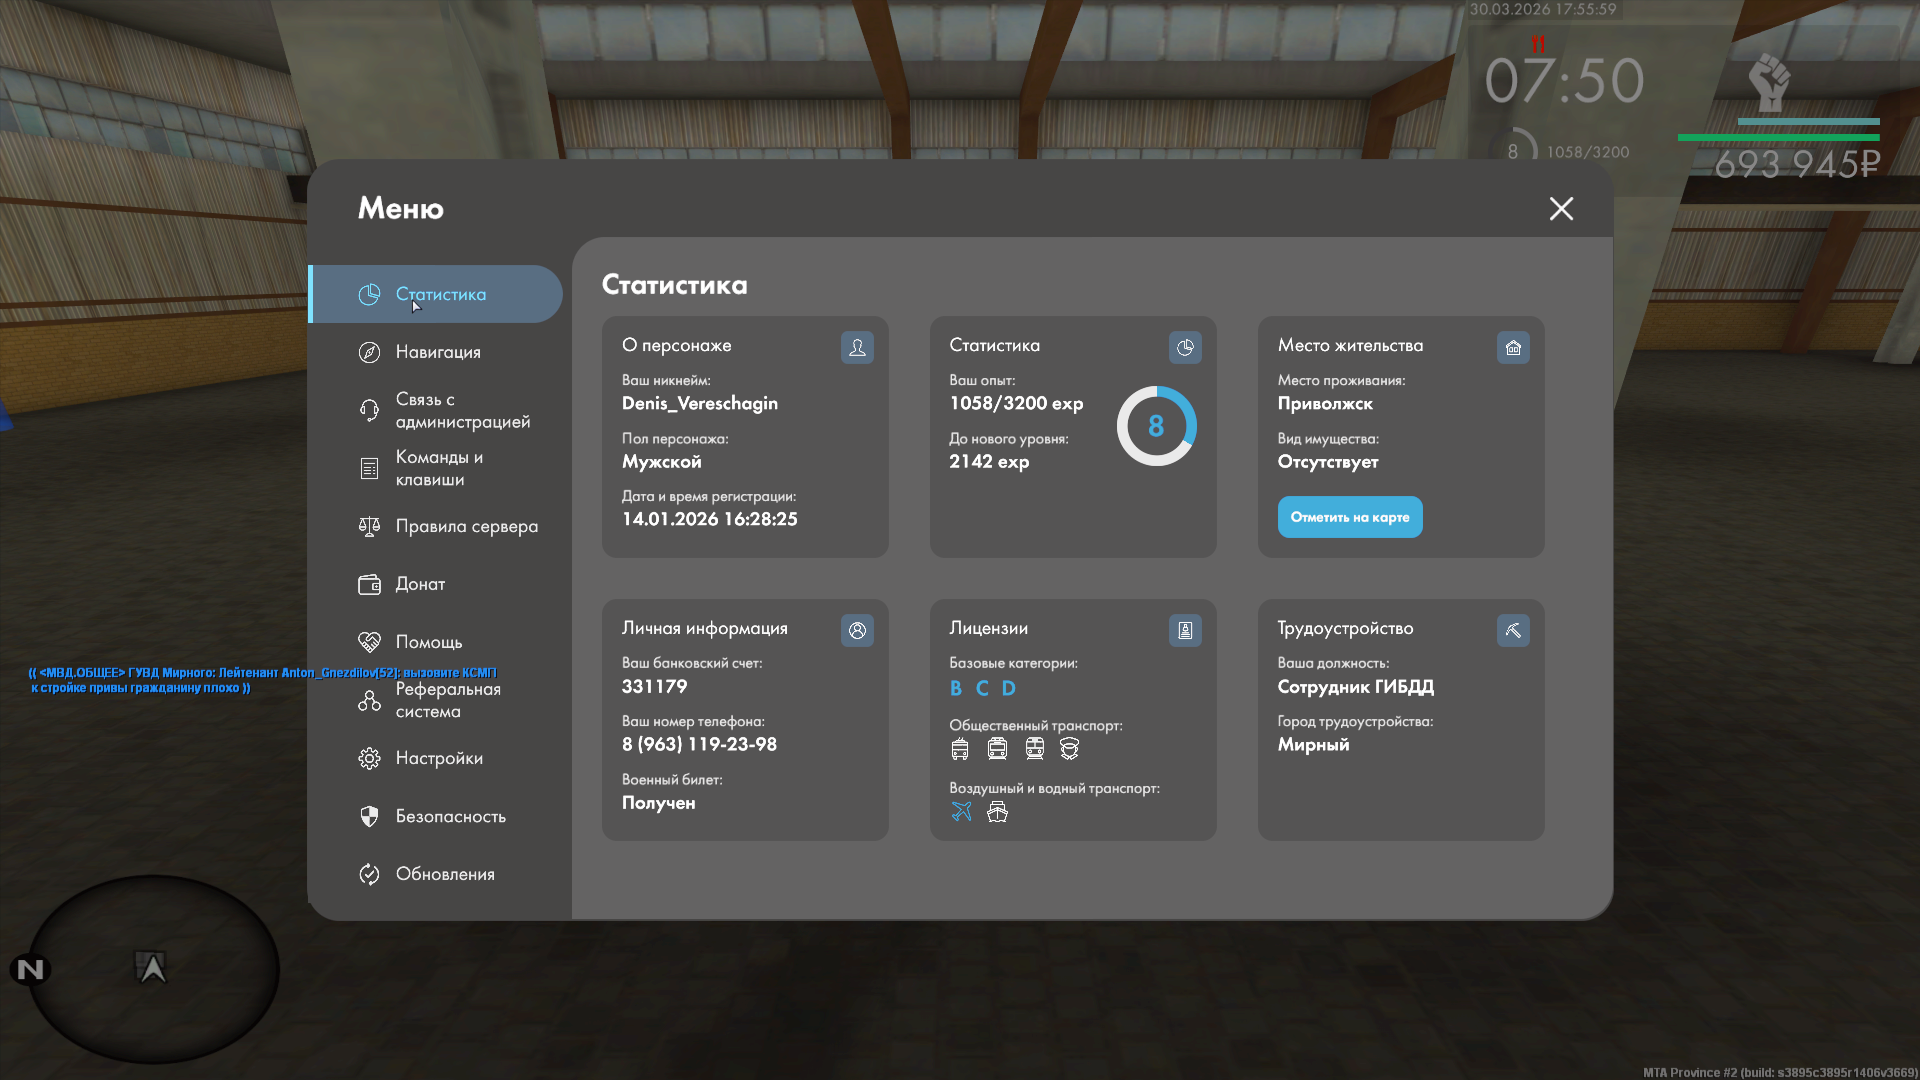1920x1080 pixels.
Task: Open Связь с администрацией section
Action: (x=462, y=410)
